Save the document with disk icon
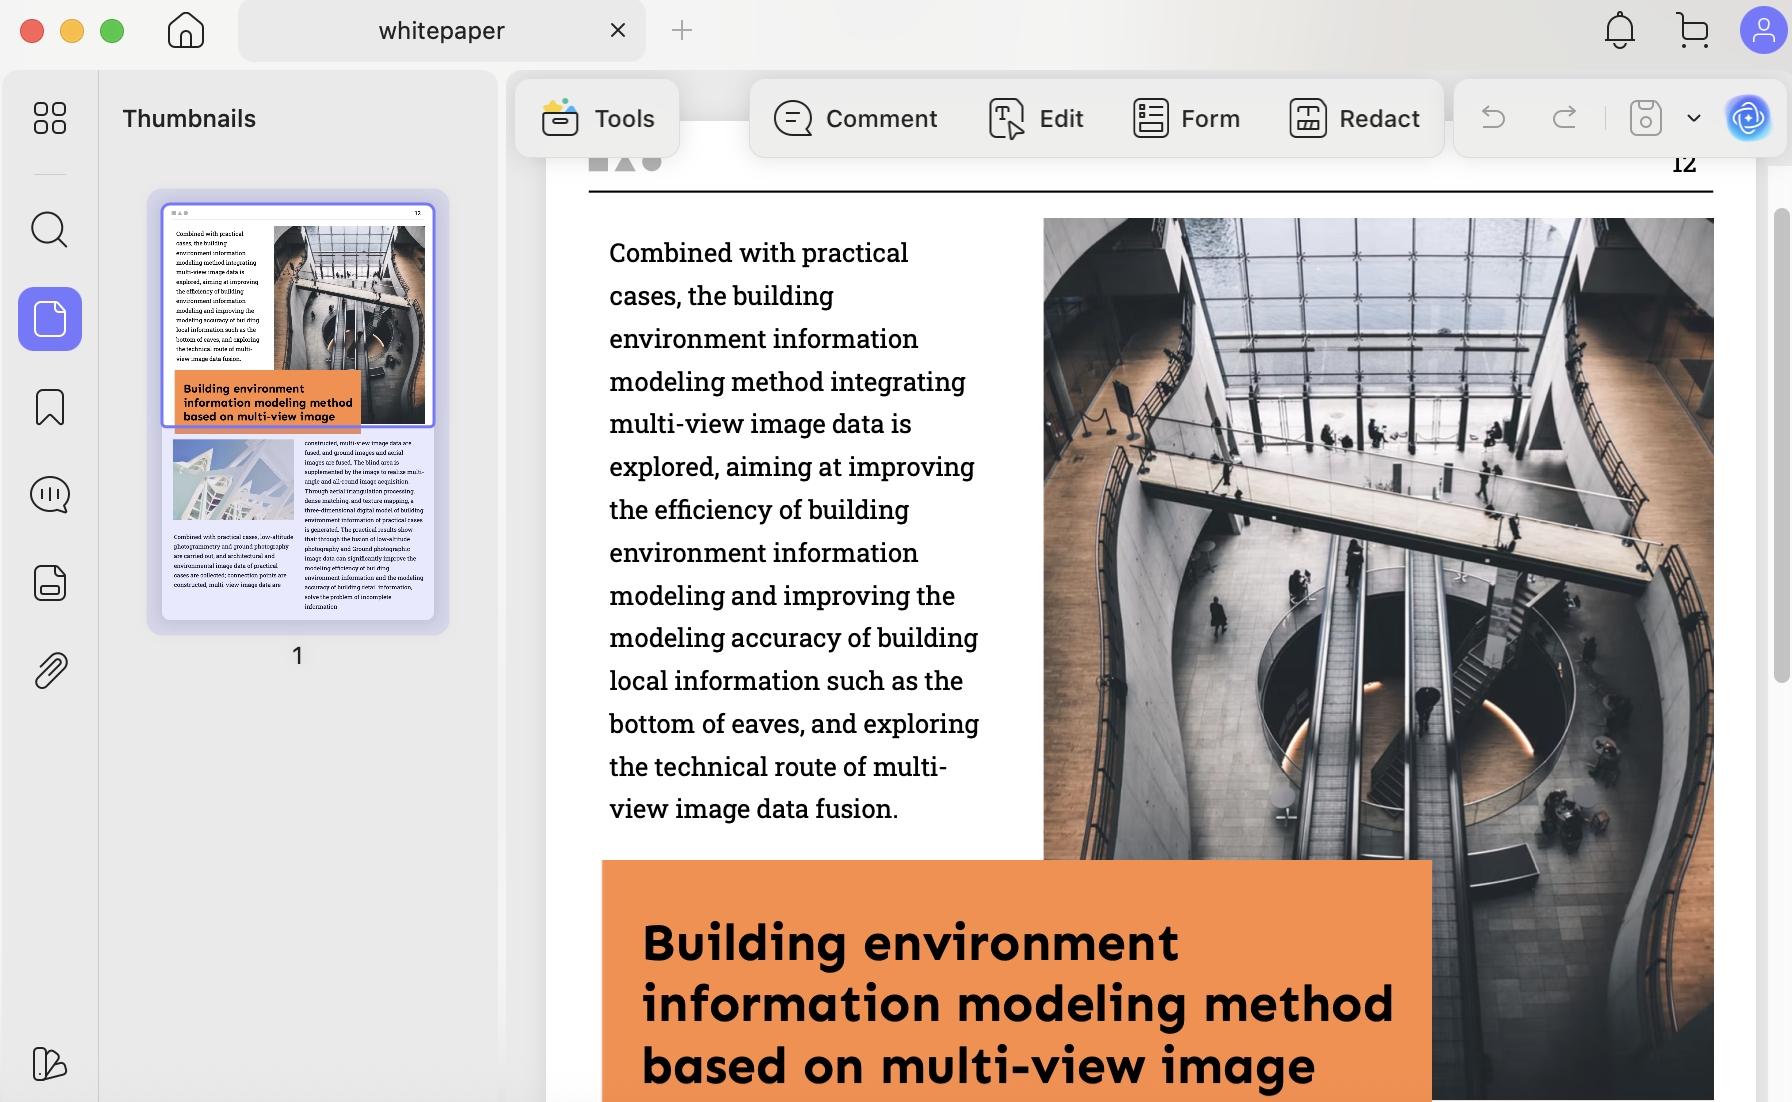Viewport: 1792px width, 1102px height. click(x=1646, y=118)
